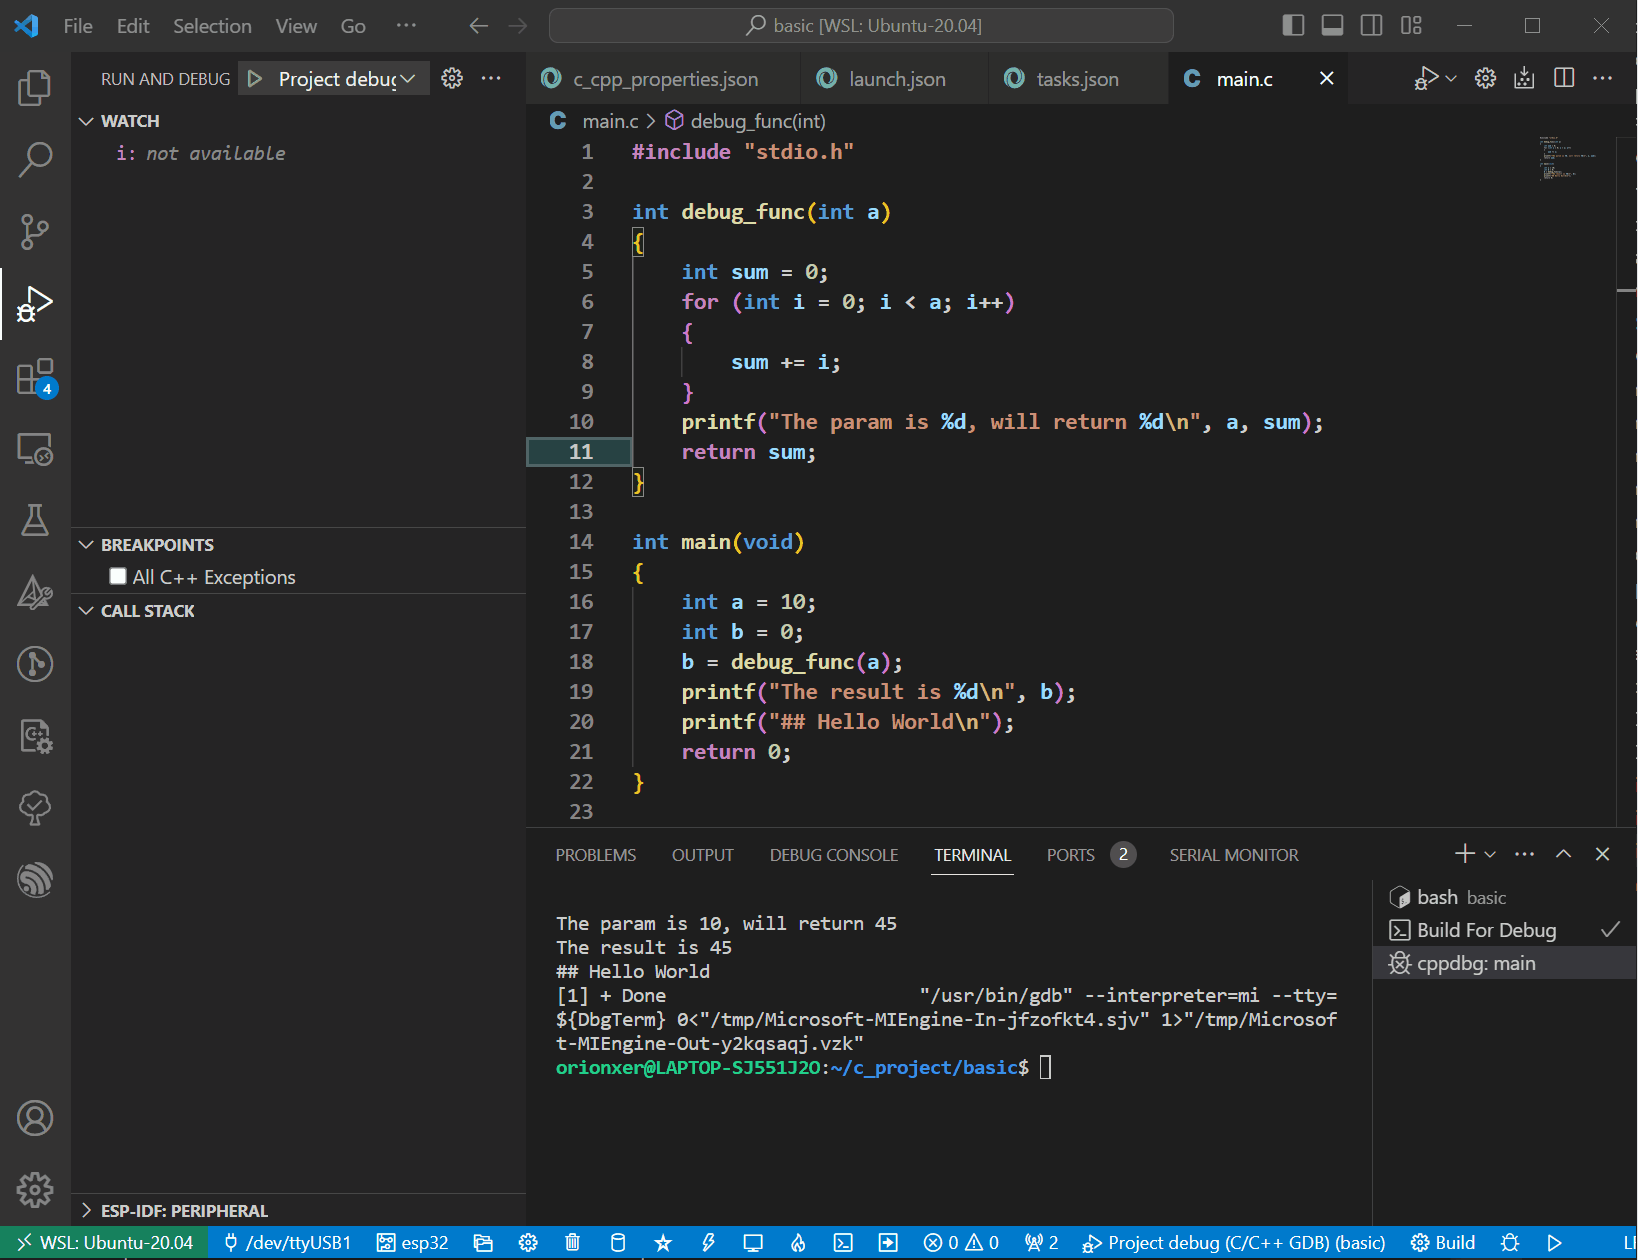Toggle the panel layout icon in title bar
Image resolution: width=1638 pixels, height=1260 pixels.
click(x=1332, y=25)
